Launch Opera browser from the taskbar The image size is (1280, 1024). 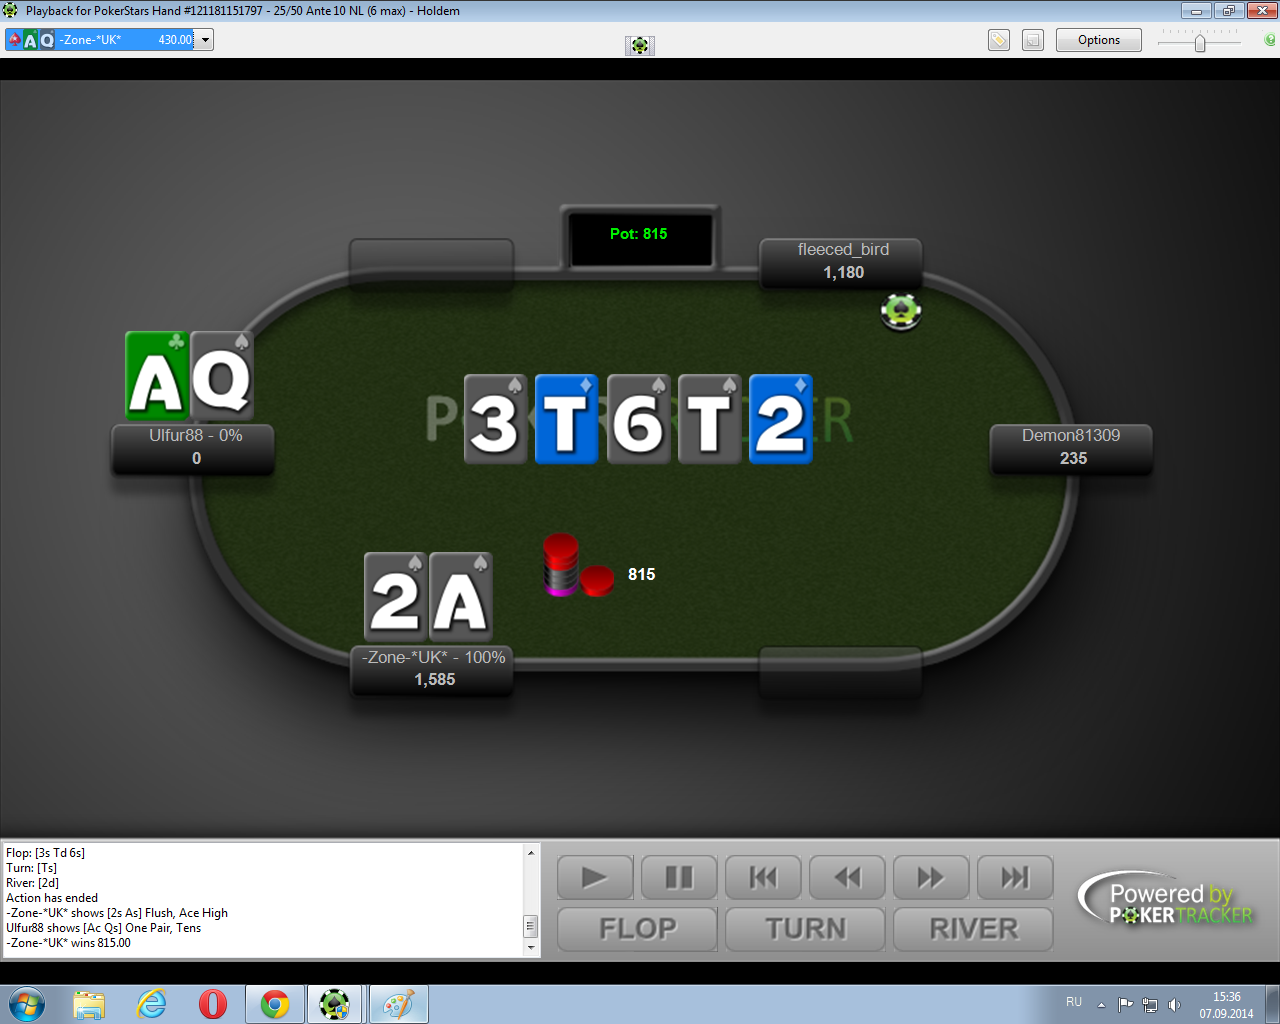pos(213,1004)
